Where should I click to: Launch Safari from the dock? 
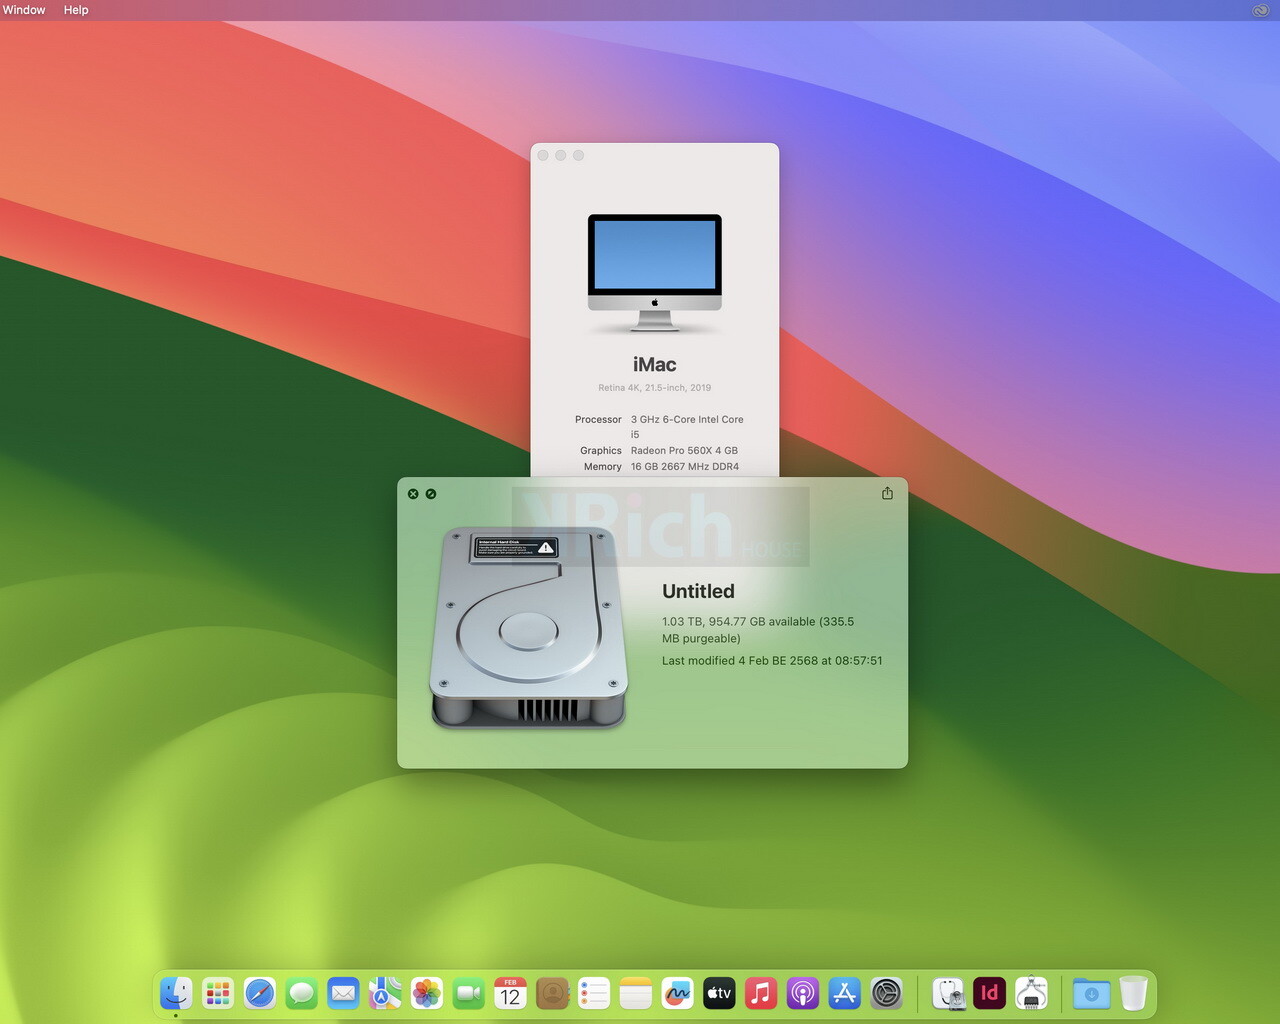(x=260, y=993)
